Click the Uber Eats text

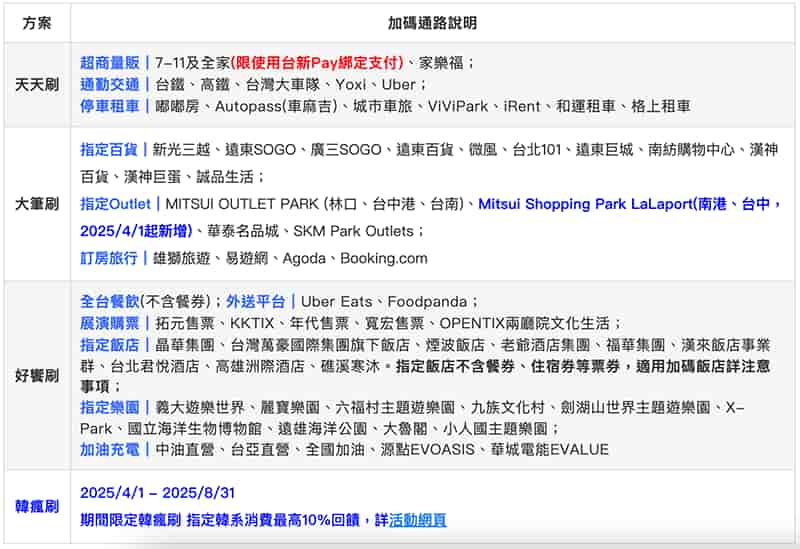coord(337,302)
